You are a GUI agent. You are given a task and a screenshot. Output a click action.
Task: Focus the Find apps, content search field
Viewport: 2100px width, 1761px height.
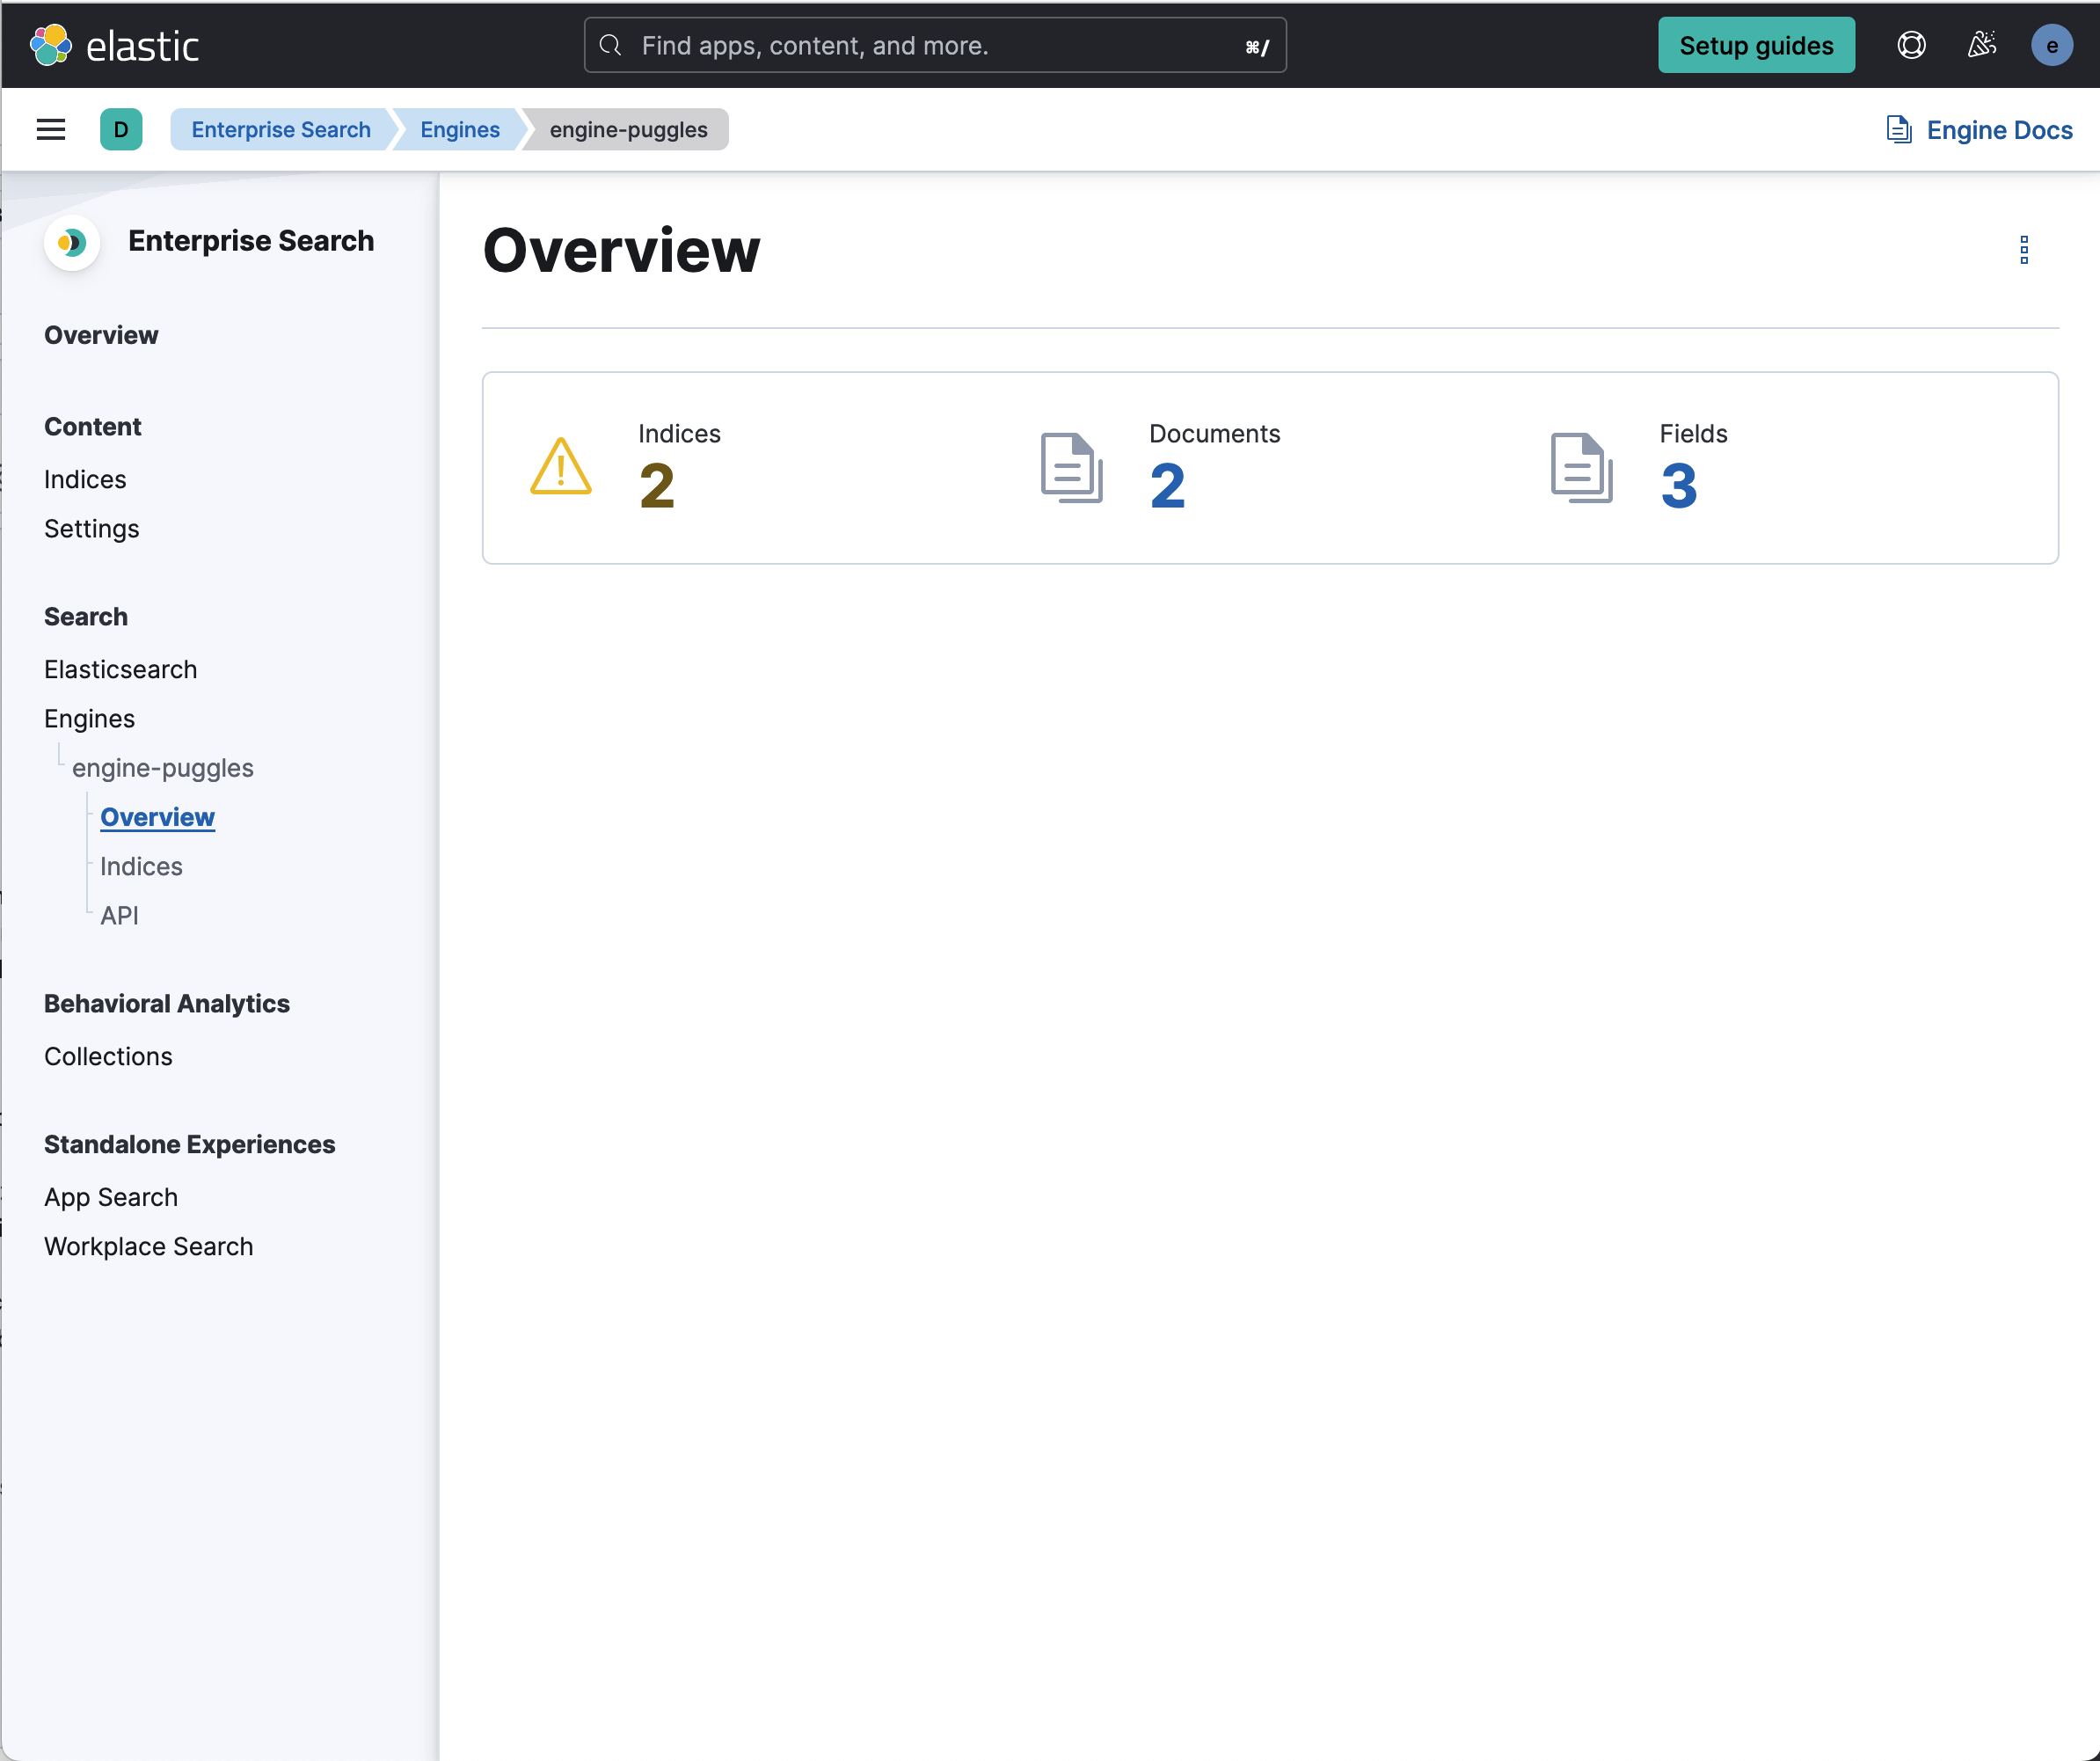click(x=935, y=46)
